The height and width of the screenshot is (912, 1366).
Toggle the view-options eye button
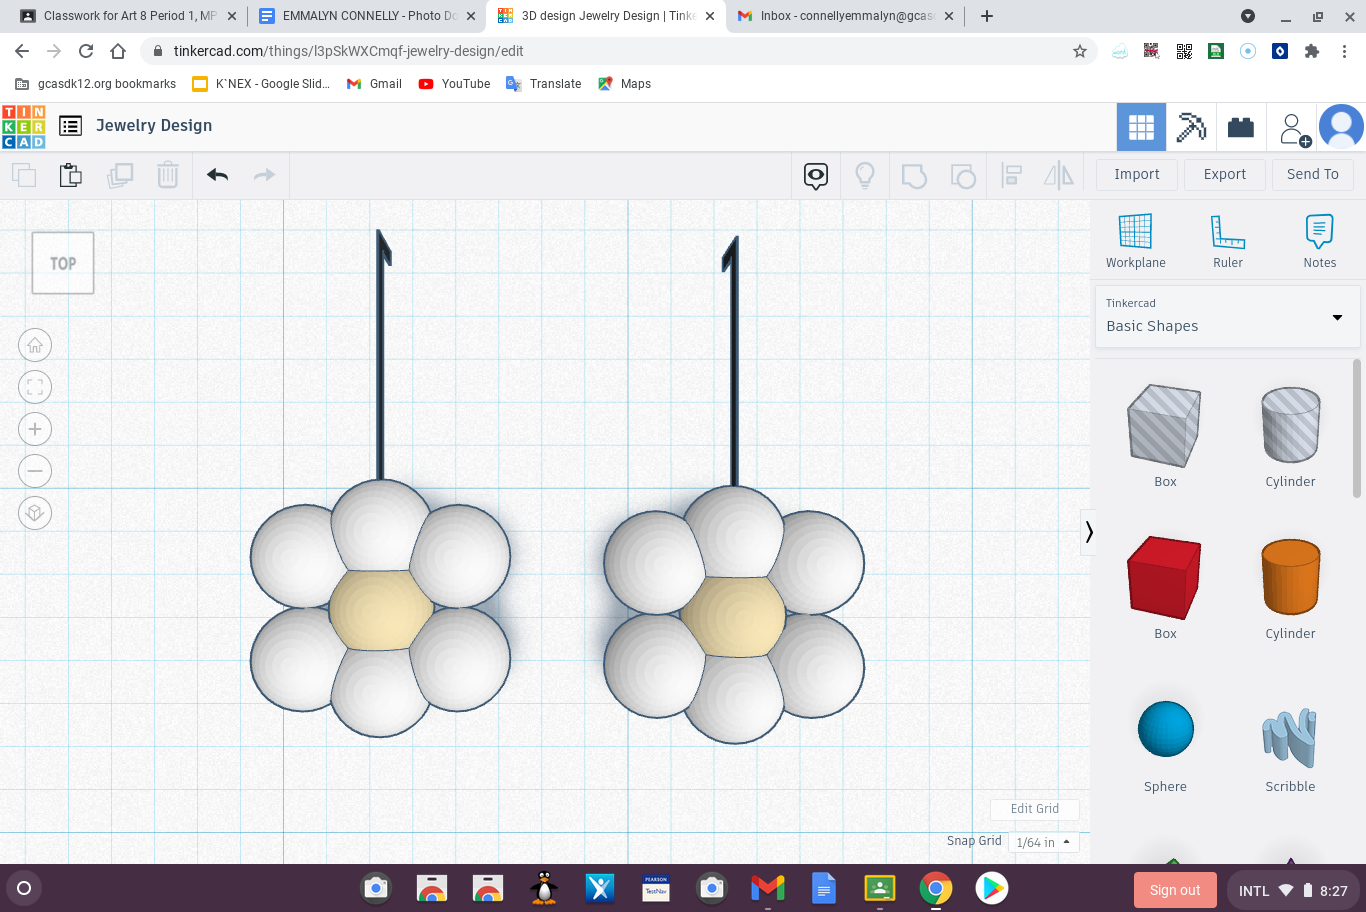(x=816, y=176)
